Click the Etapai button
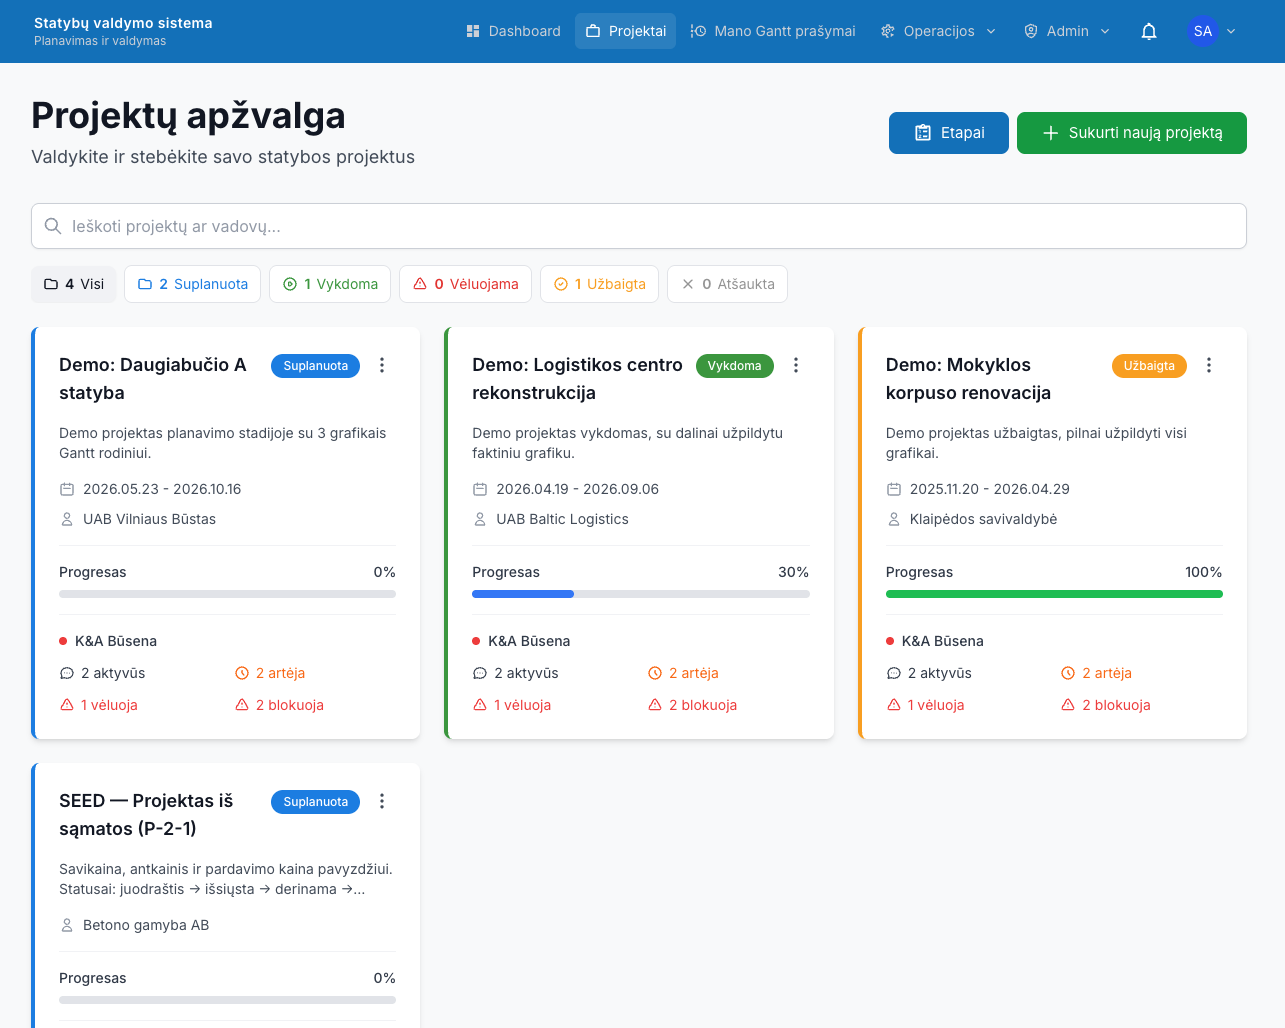This screenshot has width=1285, height=1028. [x=949, y=133]
